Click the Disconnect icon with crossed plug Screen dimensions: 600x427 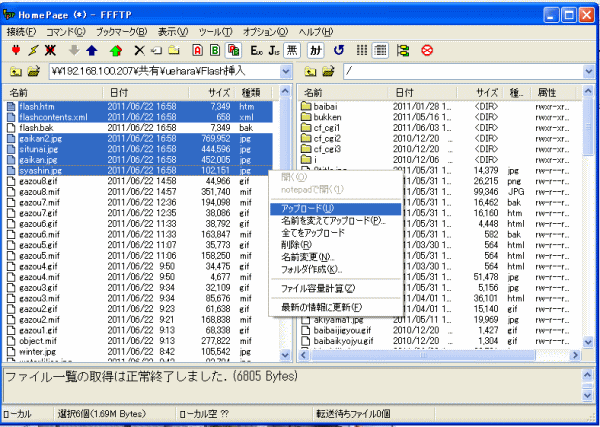[50, 50]
